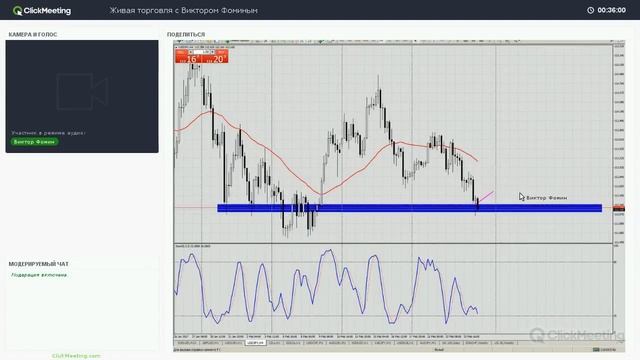Click the 00:36:00 elapsed time readout
This screenshot has width=640, height=360.
(x=611, y=10)
